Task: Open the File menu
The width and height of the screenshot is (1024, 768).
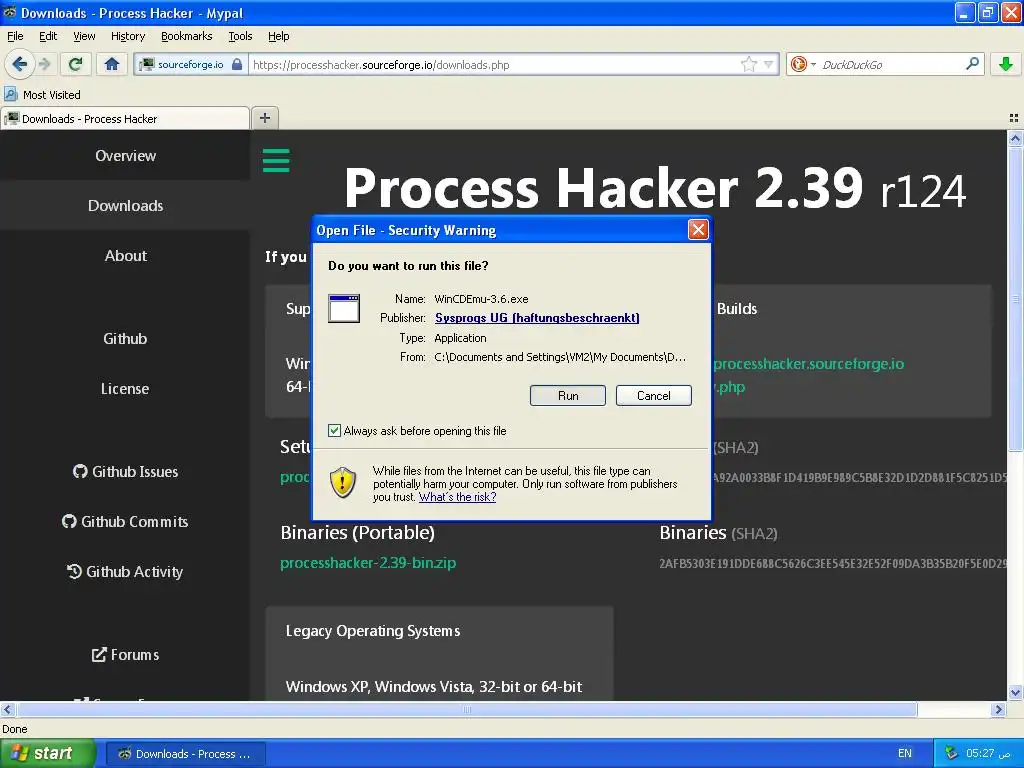Action: pyautogui.click(x=15, y=36)
